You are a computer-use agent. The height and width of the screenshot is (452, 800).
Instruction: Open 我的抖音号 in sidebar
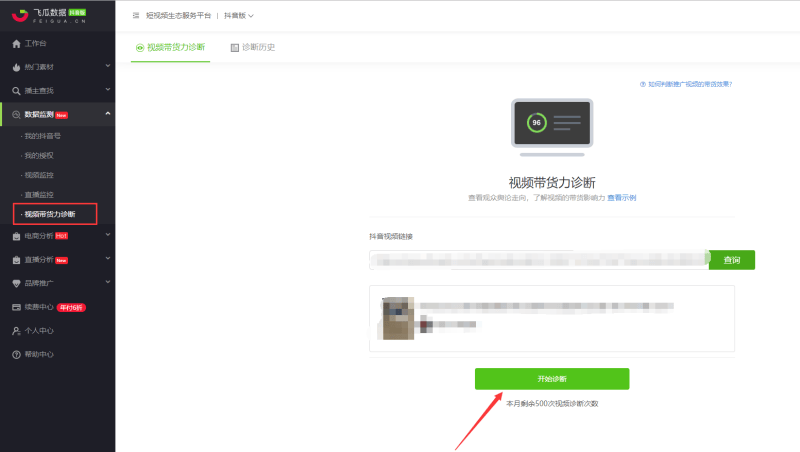coord(42,136)
